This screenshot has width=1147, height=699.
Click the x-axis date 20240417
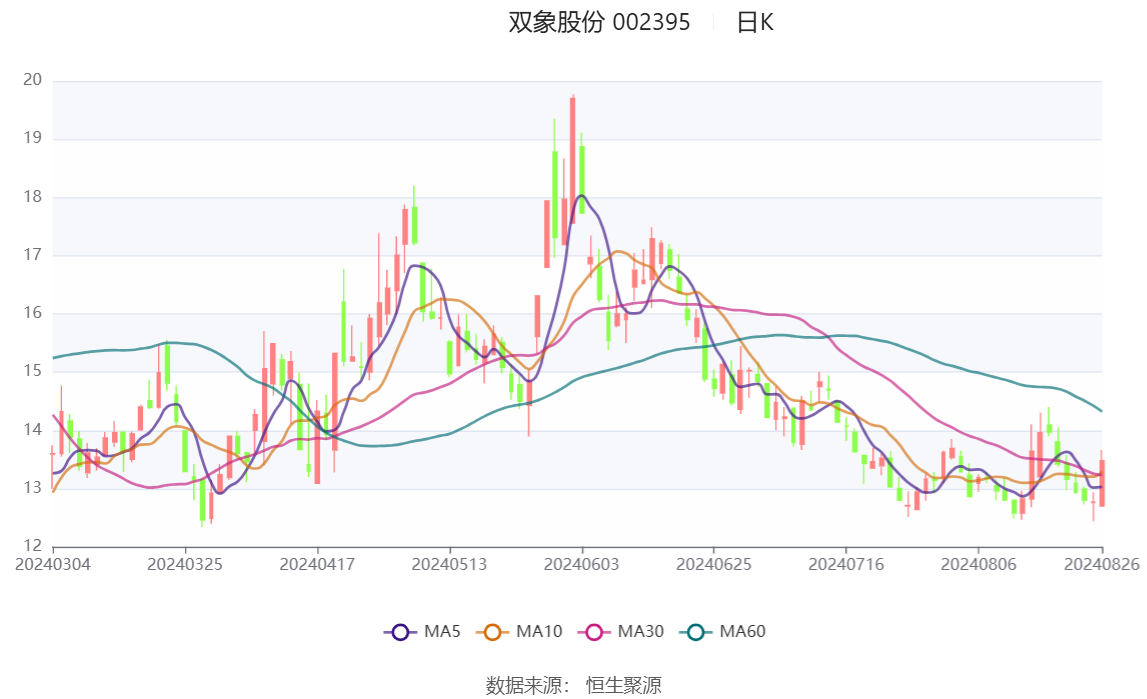click(x=317, y=564)
